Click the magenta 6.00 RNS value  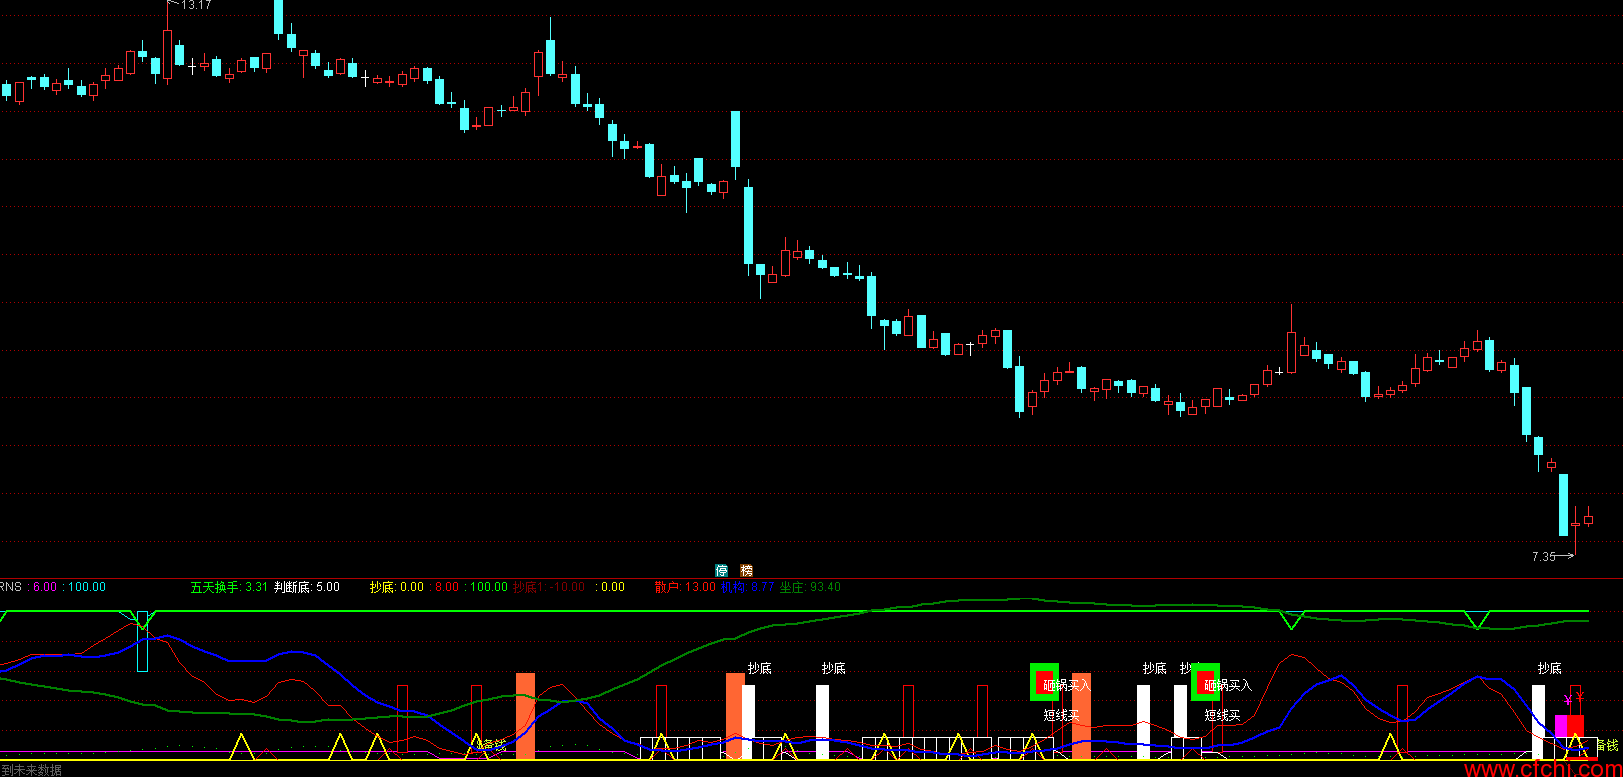tap(45, 587)
